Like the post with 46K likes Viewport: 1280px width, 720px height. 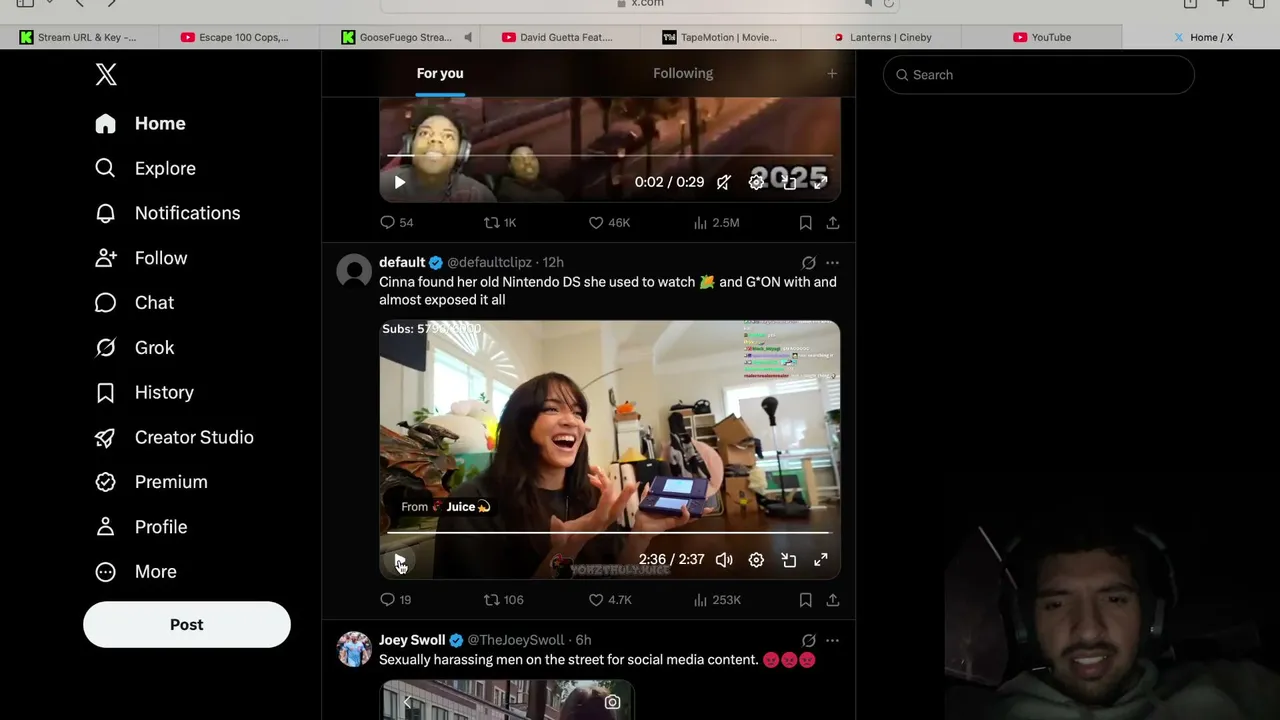[x=609, y=223]
